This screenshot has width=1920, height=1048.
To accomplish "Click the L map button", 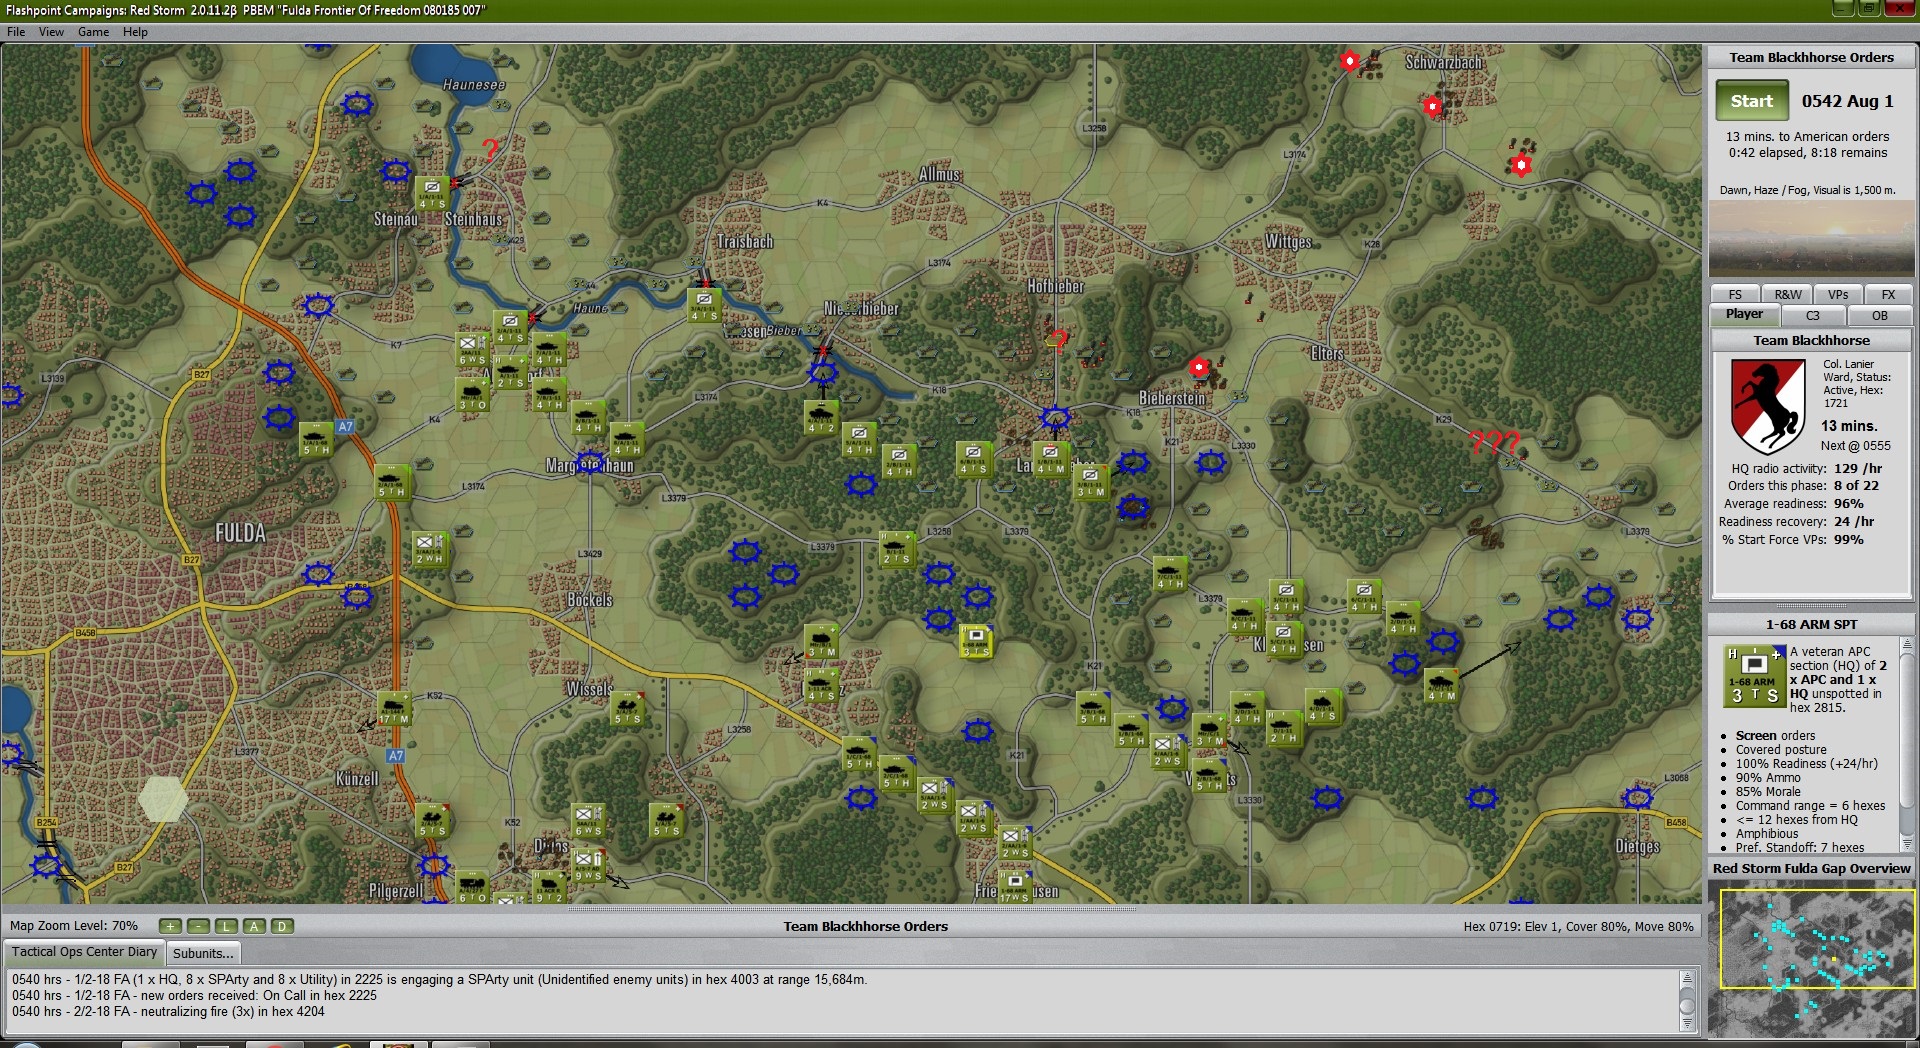I will [x=226, y=926].
